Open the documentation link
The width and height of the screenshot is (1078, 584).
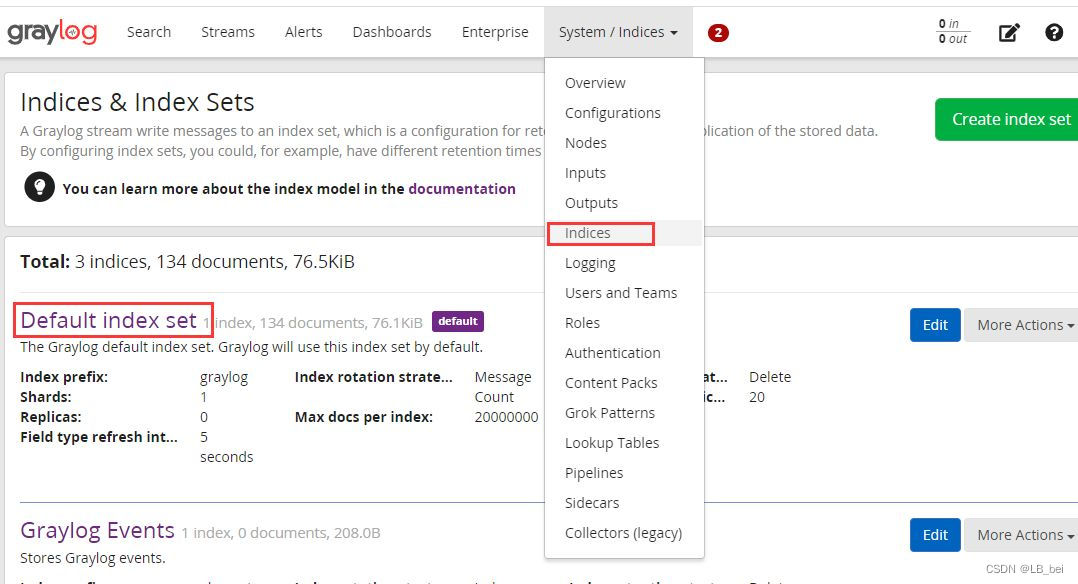462,188
